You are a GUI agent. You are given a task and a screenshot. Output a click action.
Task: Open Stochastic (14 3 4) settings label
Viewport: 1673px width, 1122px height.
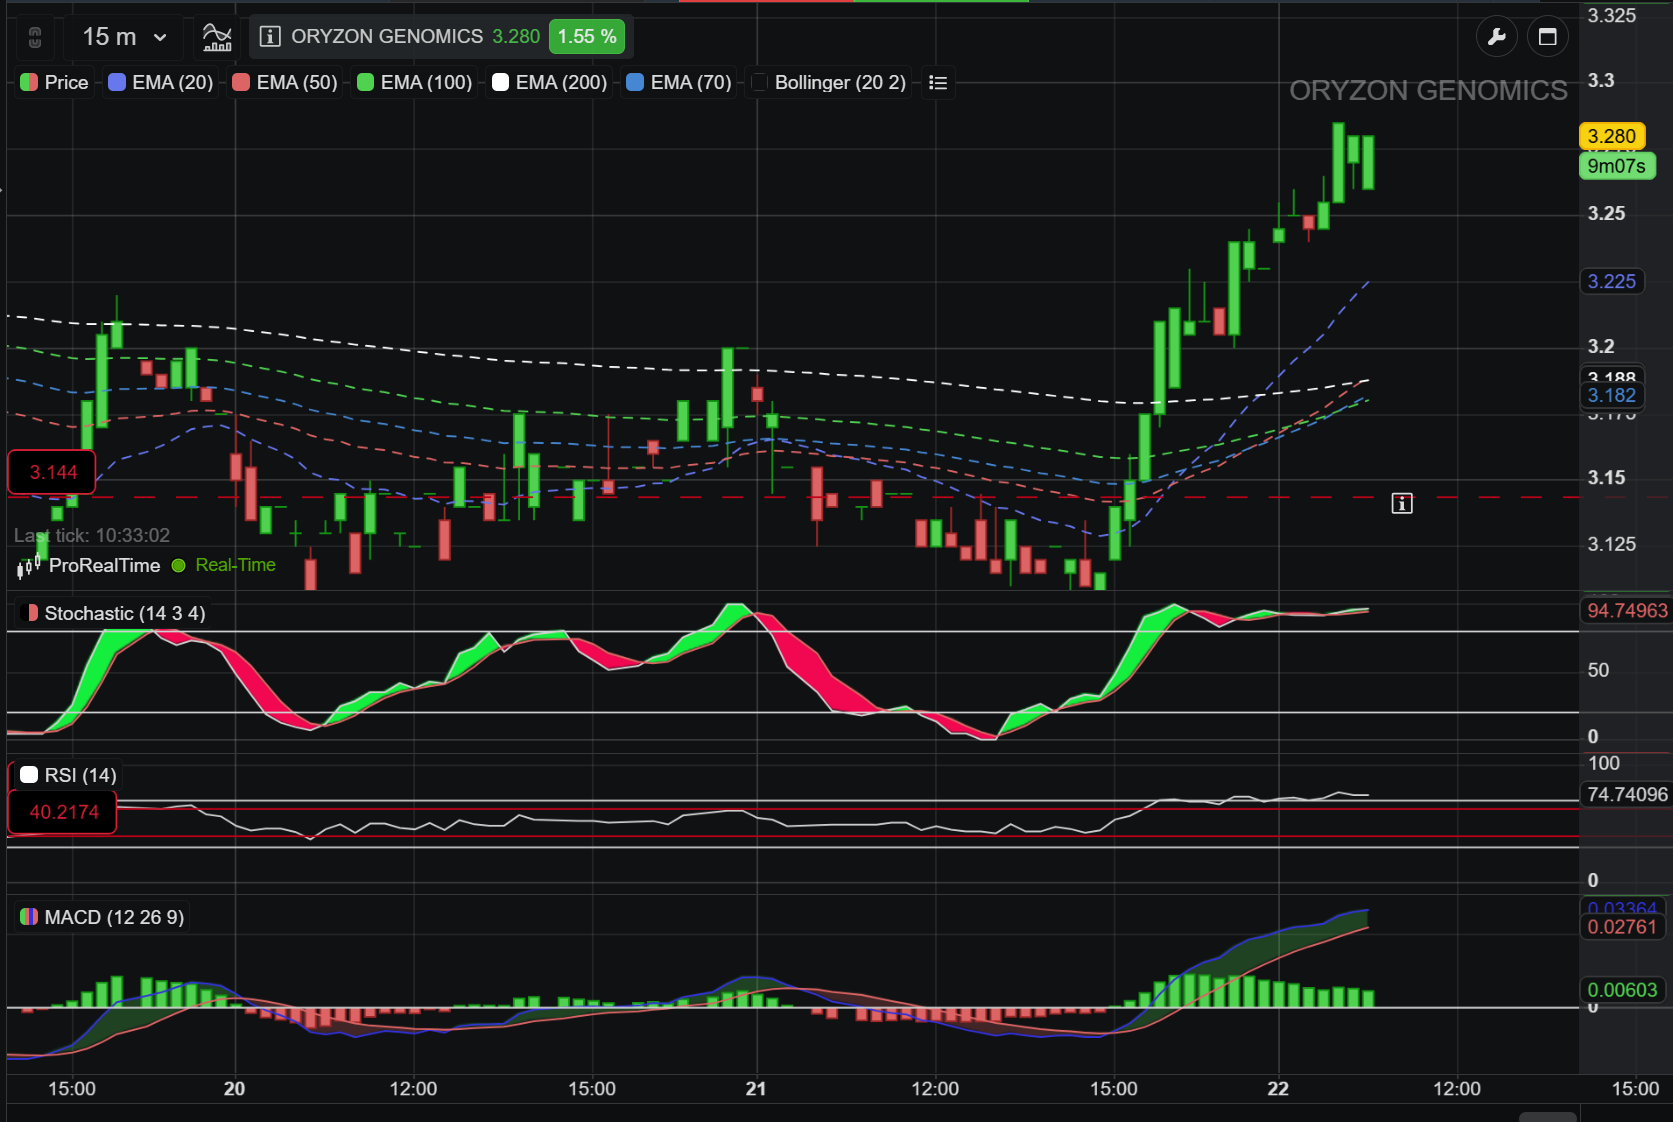point(114,613)
